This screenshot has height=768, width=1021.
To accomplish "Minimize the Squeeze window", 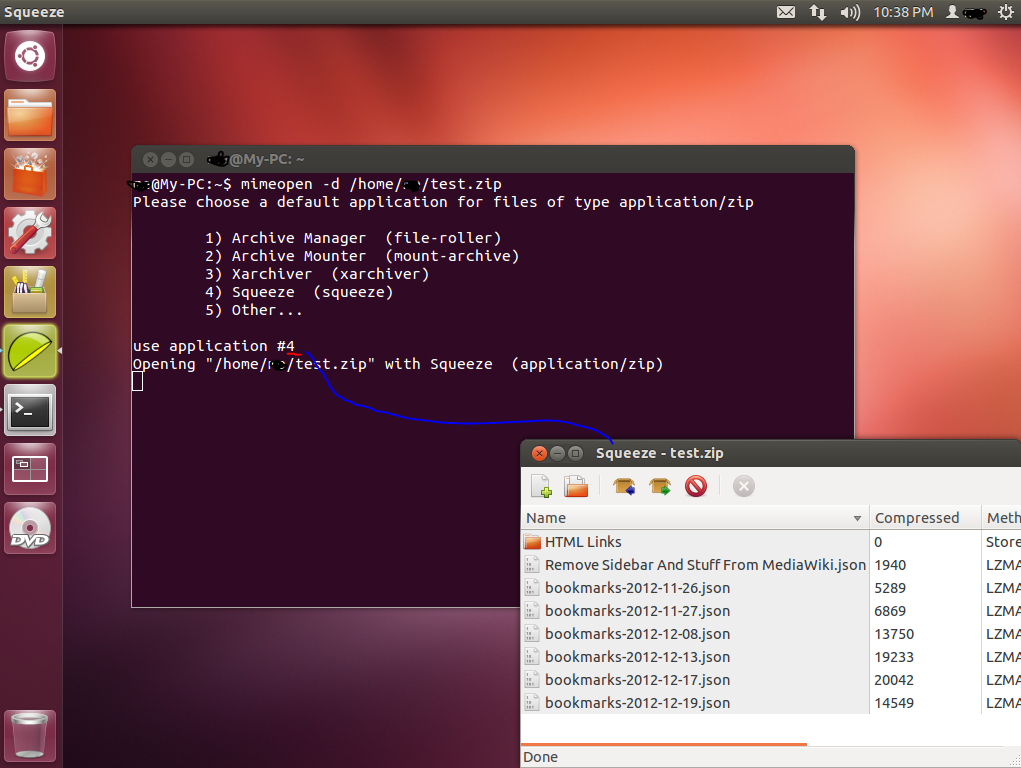I will (557, 453).
